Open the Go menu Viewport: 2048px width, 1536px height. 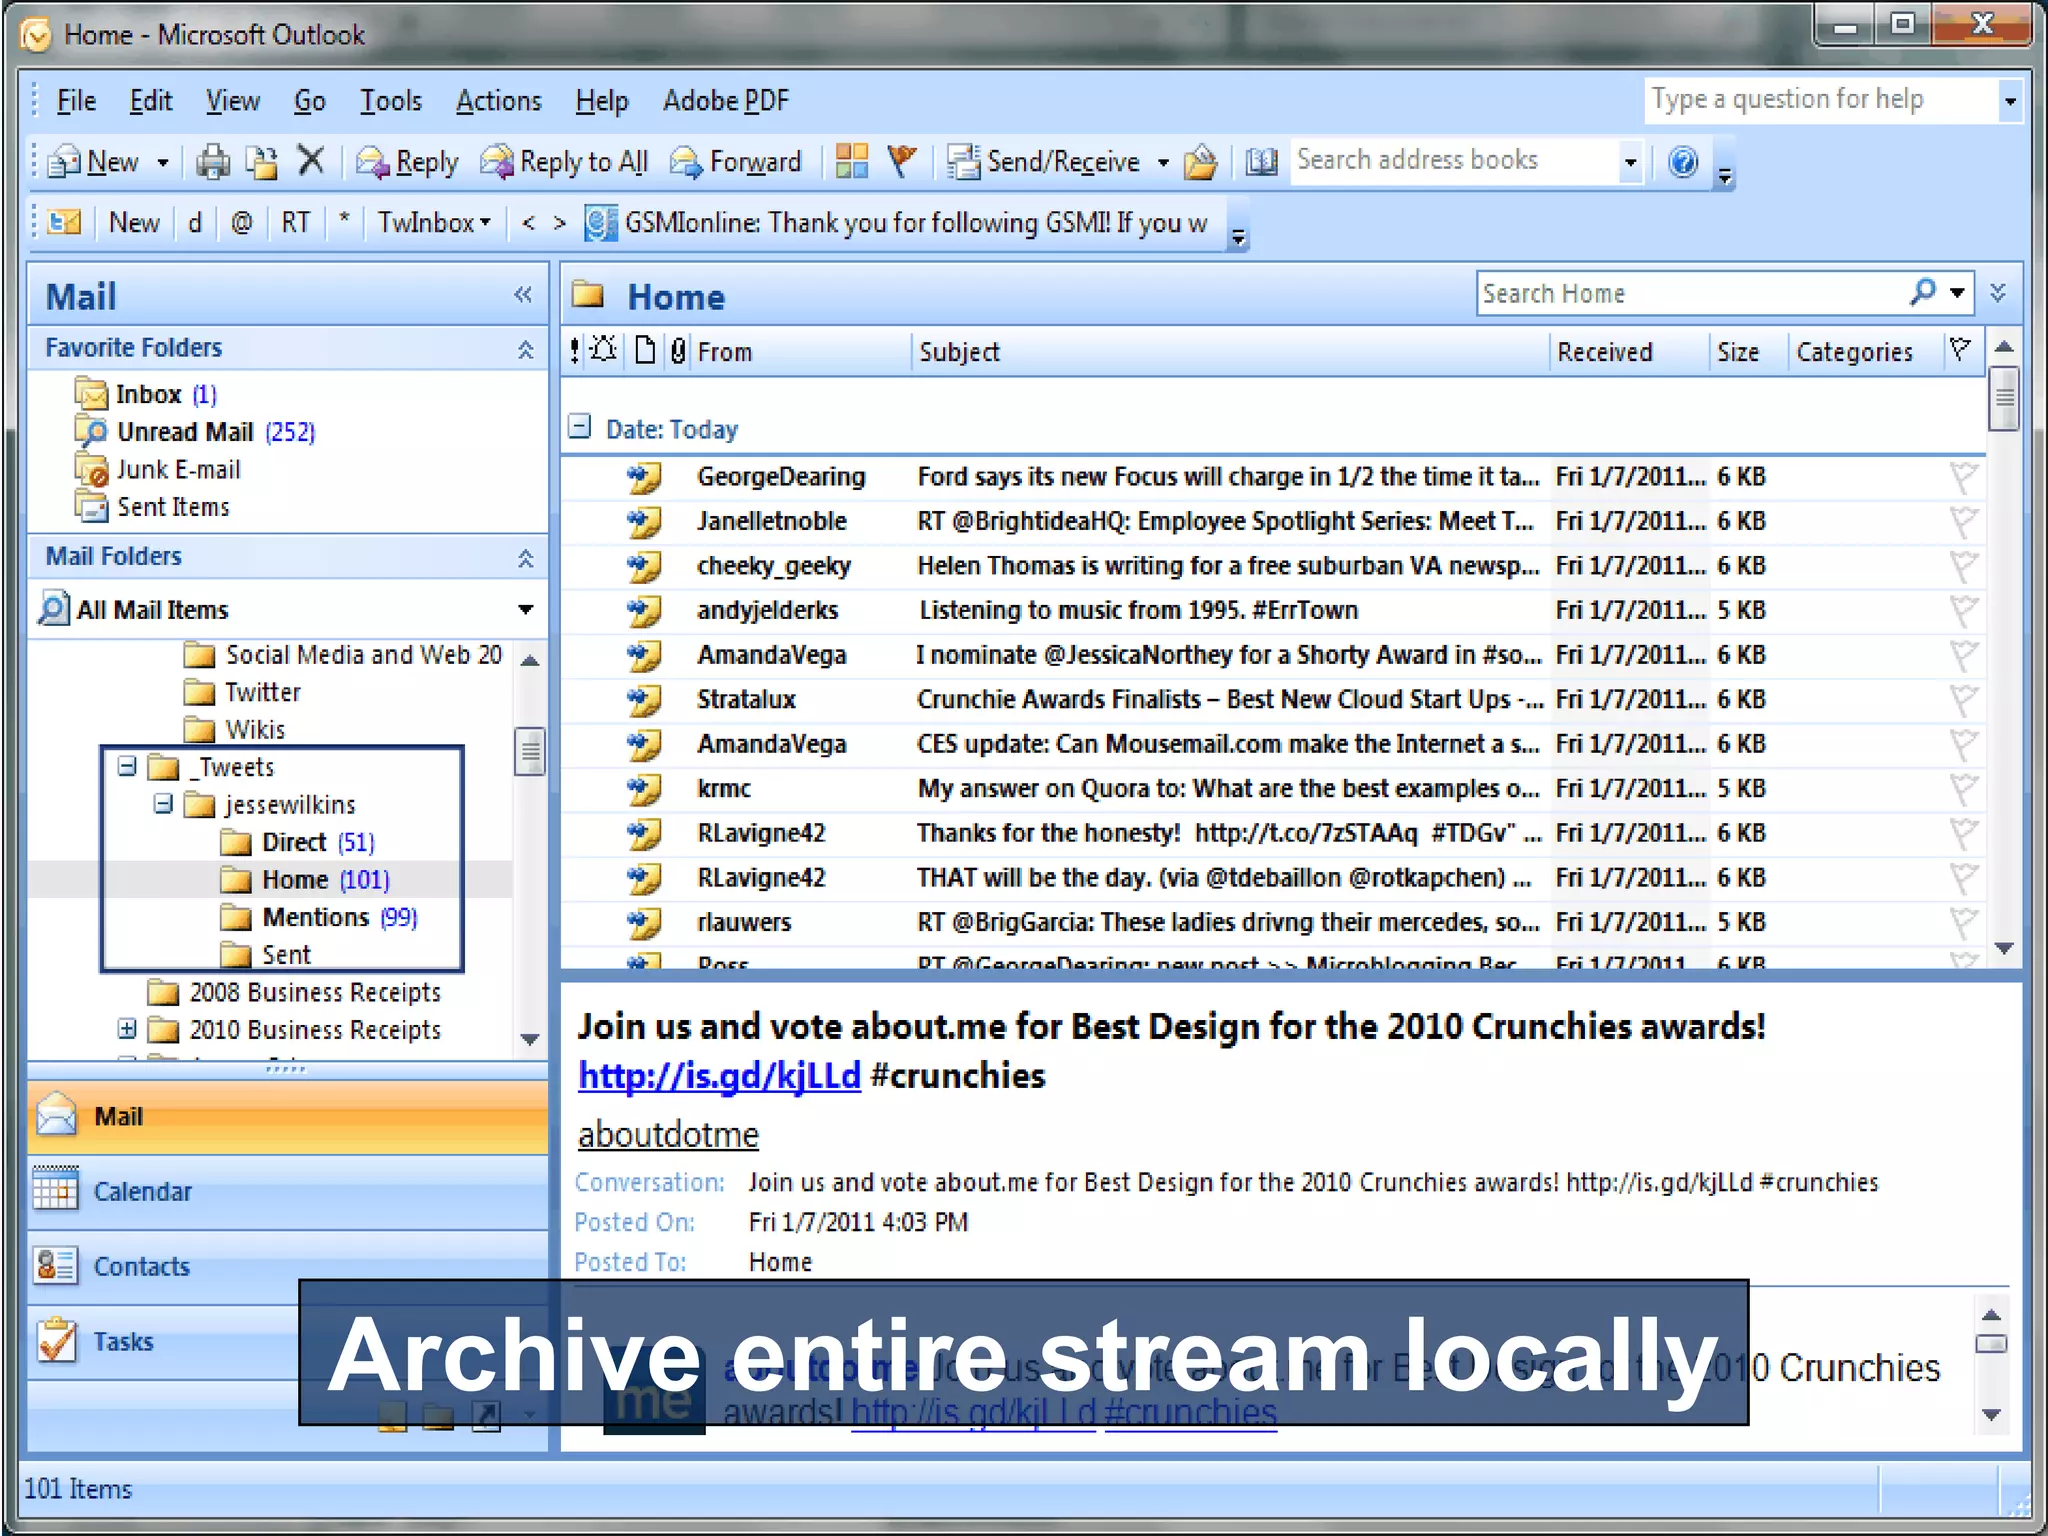coord(310,100)
